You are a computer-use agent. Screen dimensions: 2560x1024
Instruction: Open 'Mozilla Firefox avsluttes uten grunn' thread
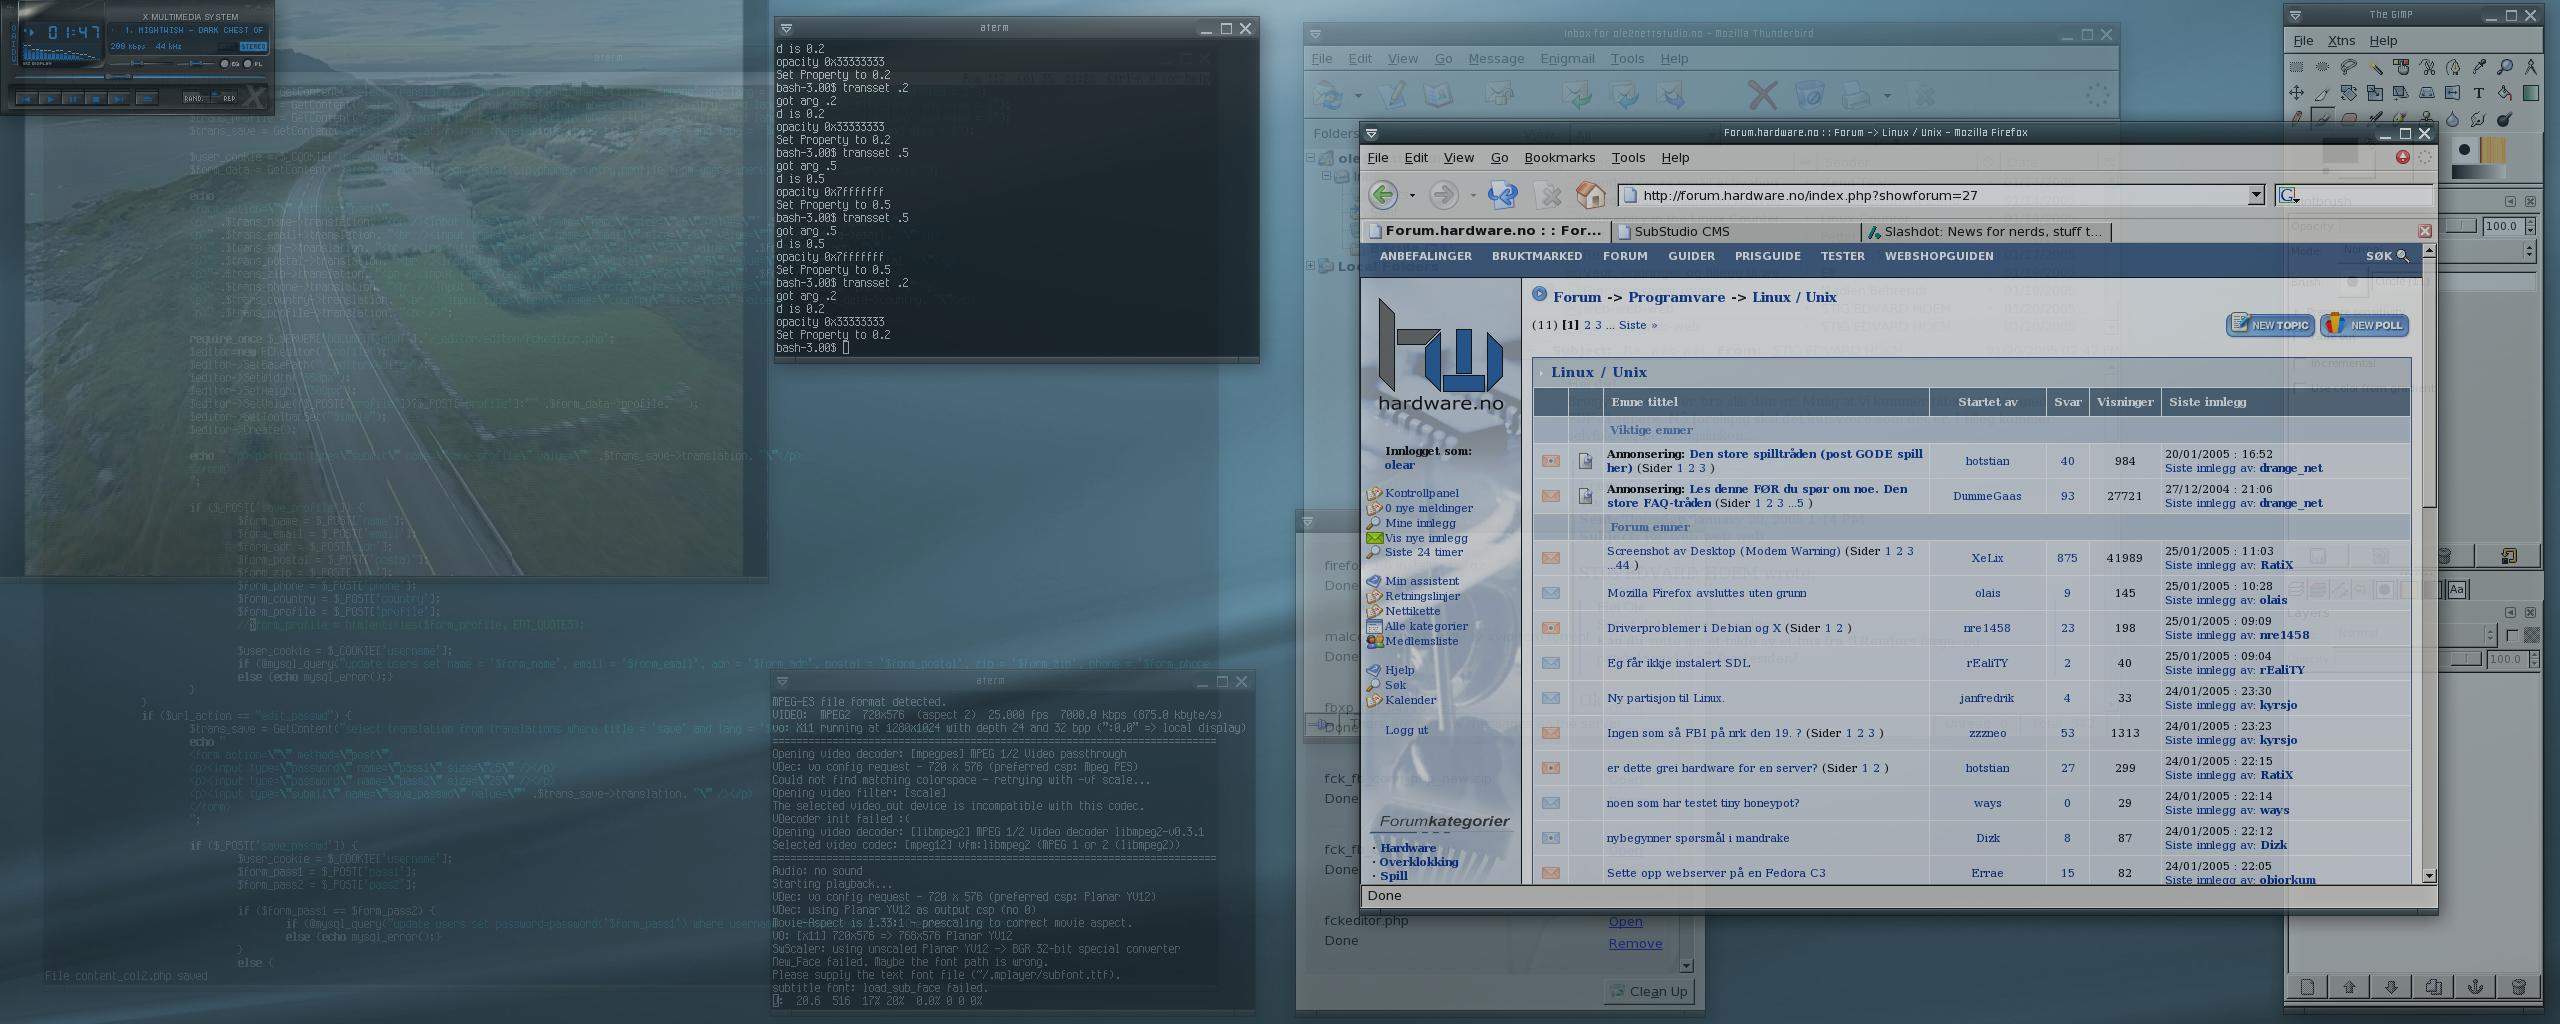[x=1706, y=593]
